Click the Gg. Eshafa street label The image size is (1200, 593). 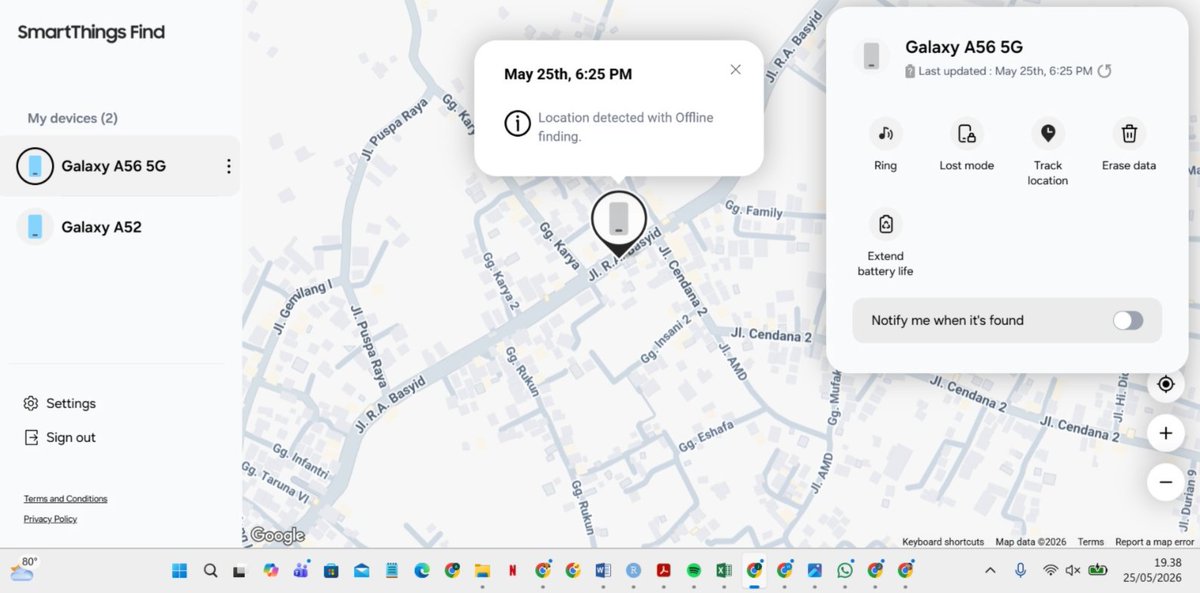pyautogui.click(x=706, y=436)
